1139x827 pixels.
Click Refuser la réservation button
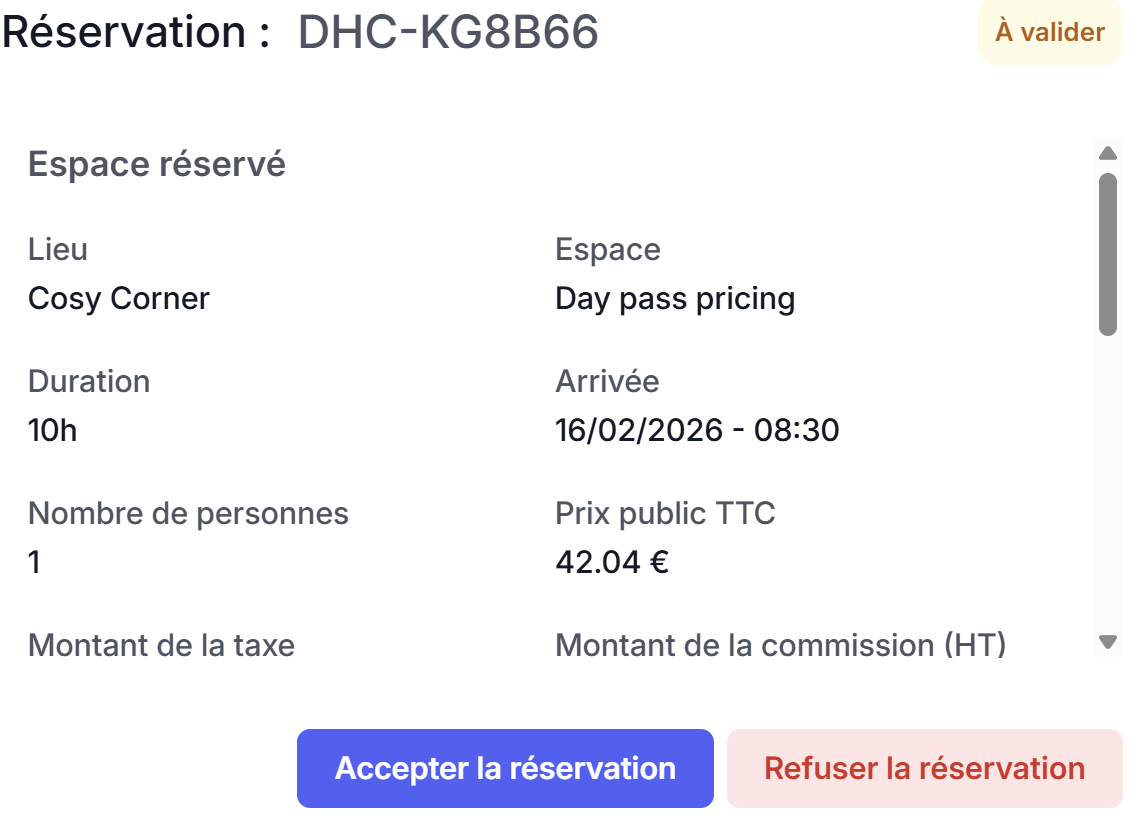(924, 768)
